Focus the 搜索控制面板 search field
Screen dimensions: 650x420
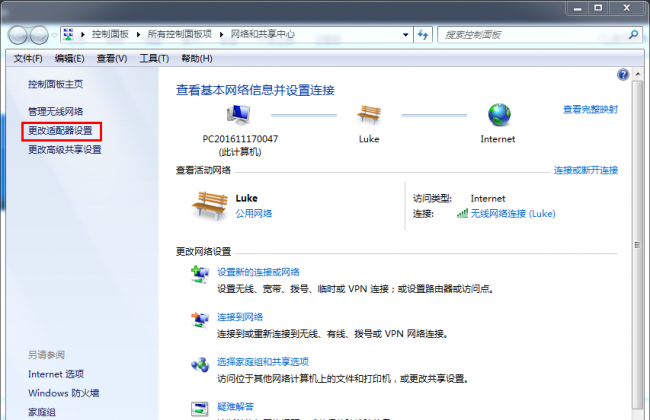pyautogui.click(x=533, y=35)
